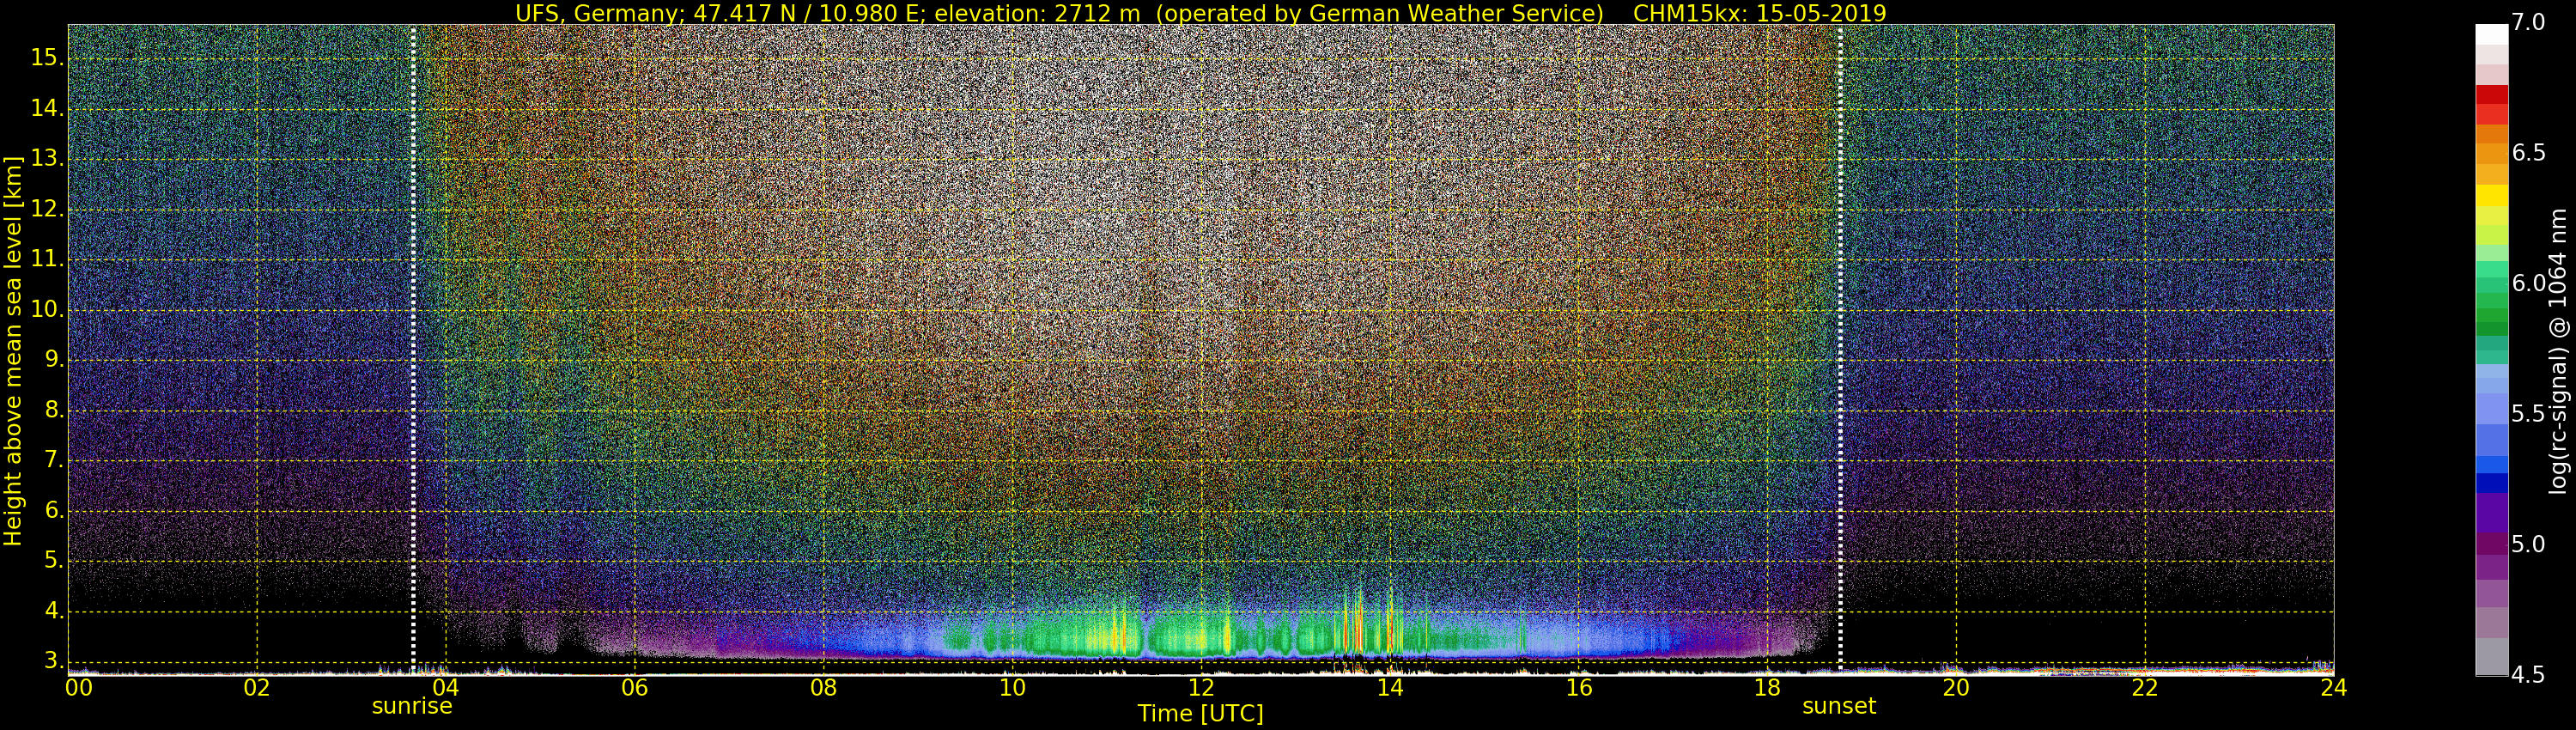The width and height of the screenshot is (2576, 730).
Task: Click the 6. height tick label
Action: (x=54, y=510)
